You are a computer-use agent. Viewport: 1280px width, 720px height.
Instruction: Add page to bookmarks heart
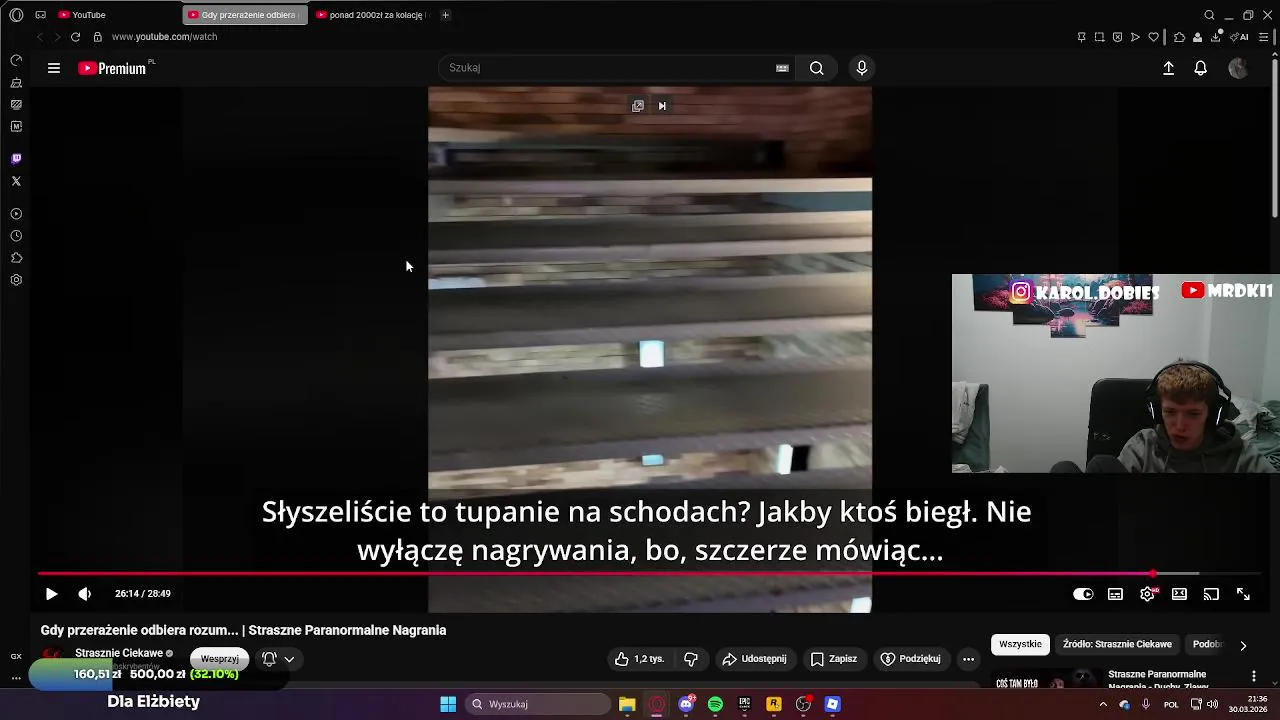click(x=1153, y=37)
